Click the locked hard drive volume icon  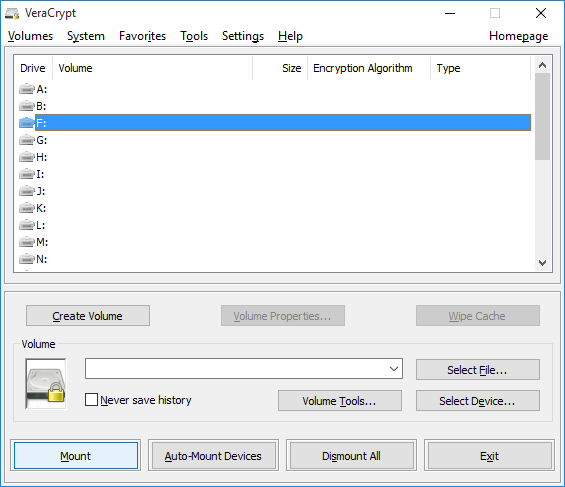tap(46, 384)
